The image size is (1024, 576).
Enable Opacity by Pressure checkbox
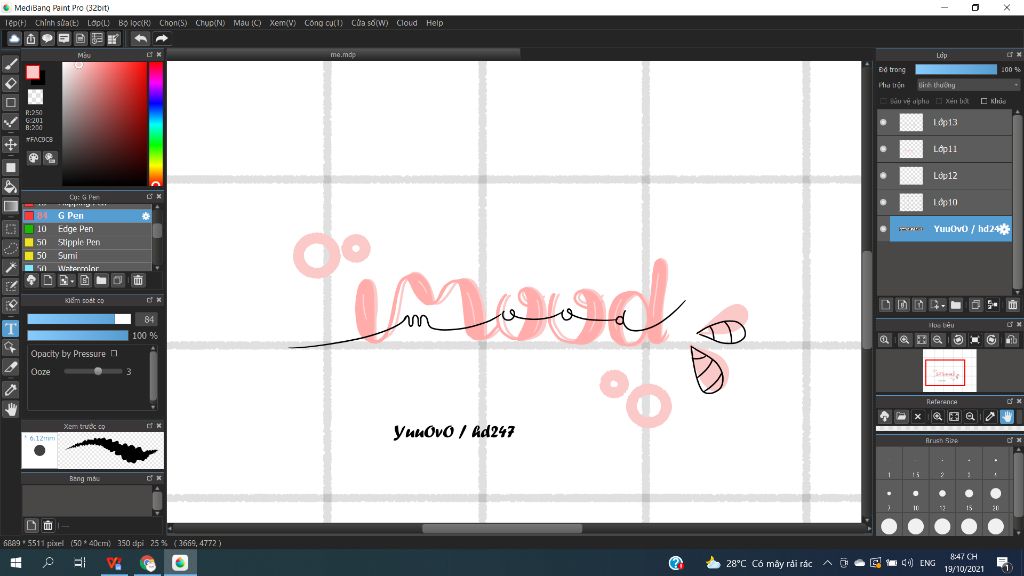114,353
